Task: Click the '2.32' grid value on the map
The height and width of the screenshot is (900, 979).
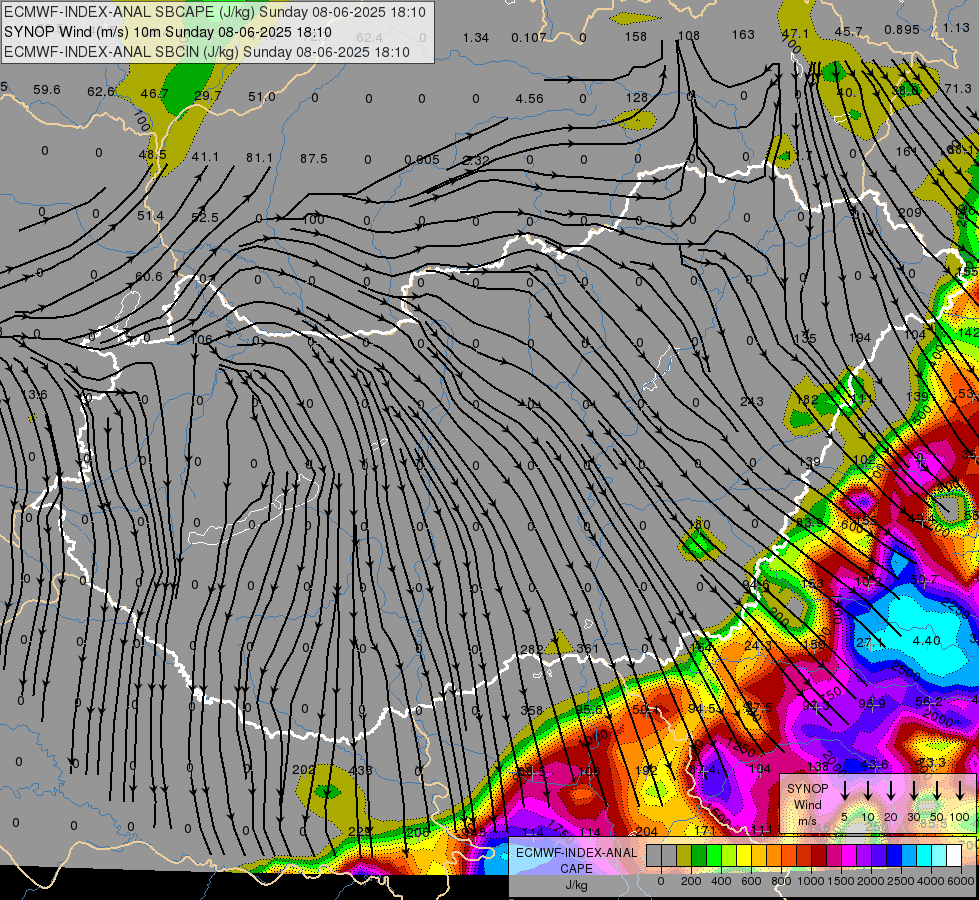Action: coord(476,160)
